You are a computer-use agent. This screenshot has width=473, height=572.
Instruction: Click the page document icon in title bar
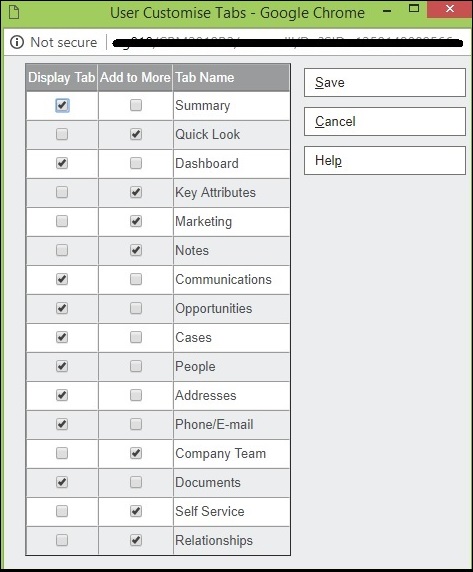pos(14,12)
